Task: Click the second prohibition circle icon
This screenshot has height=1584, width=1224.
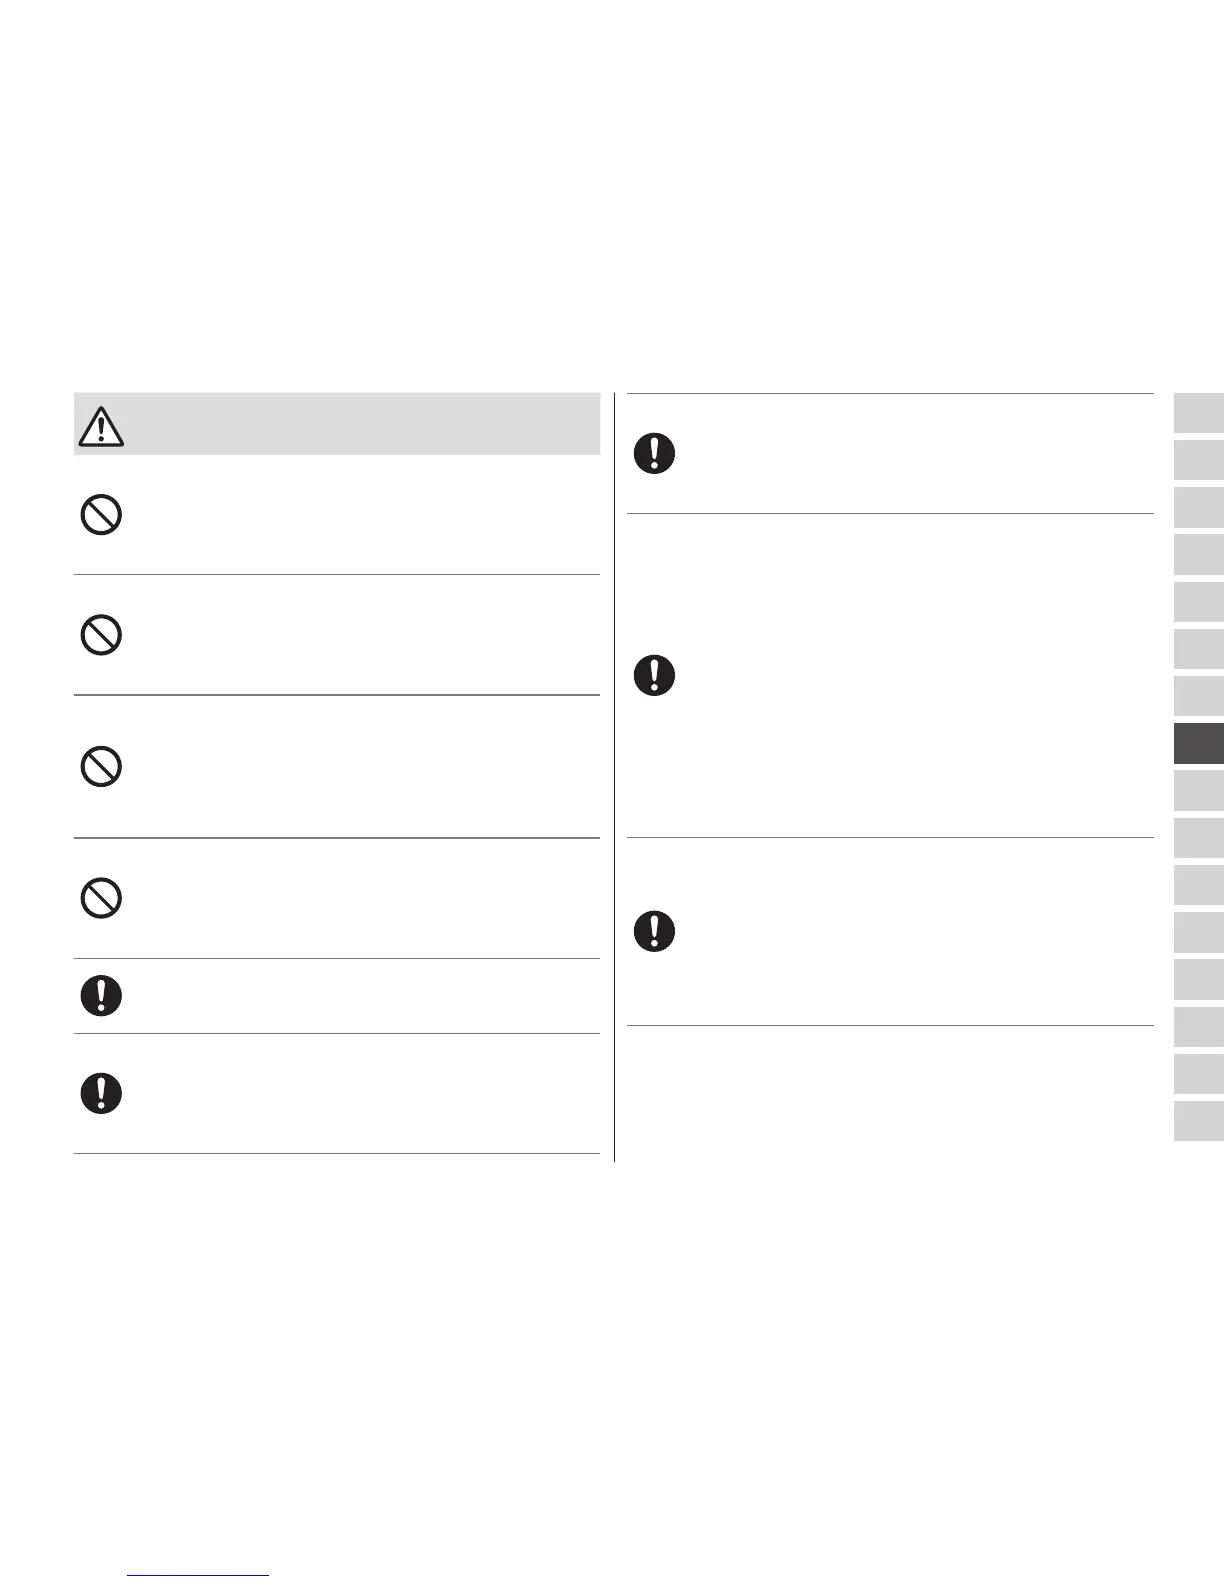Action: [x=101, y=635]
